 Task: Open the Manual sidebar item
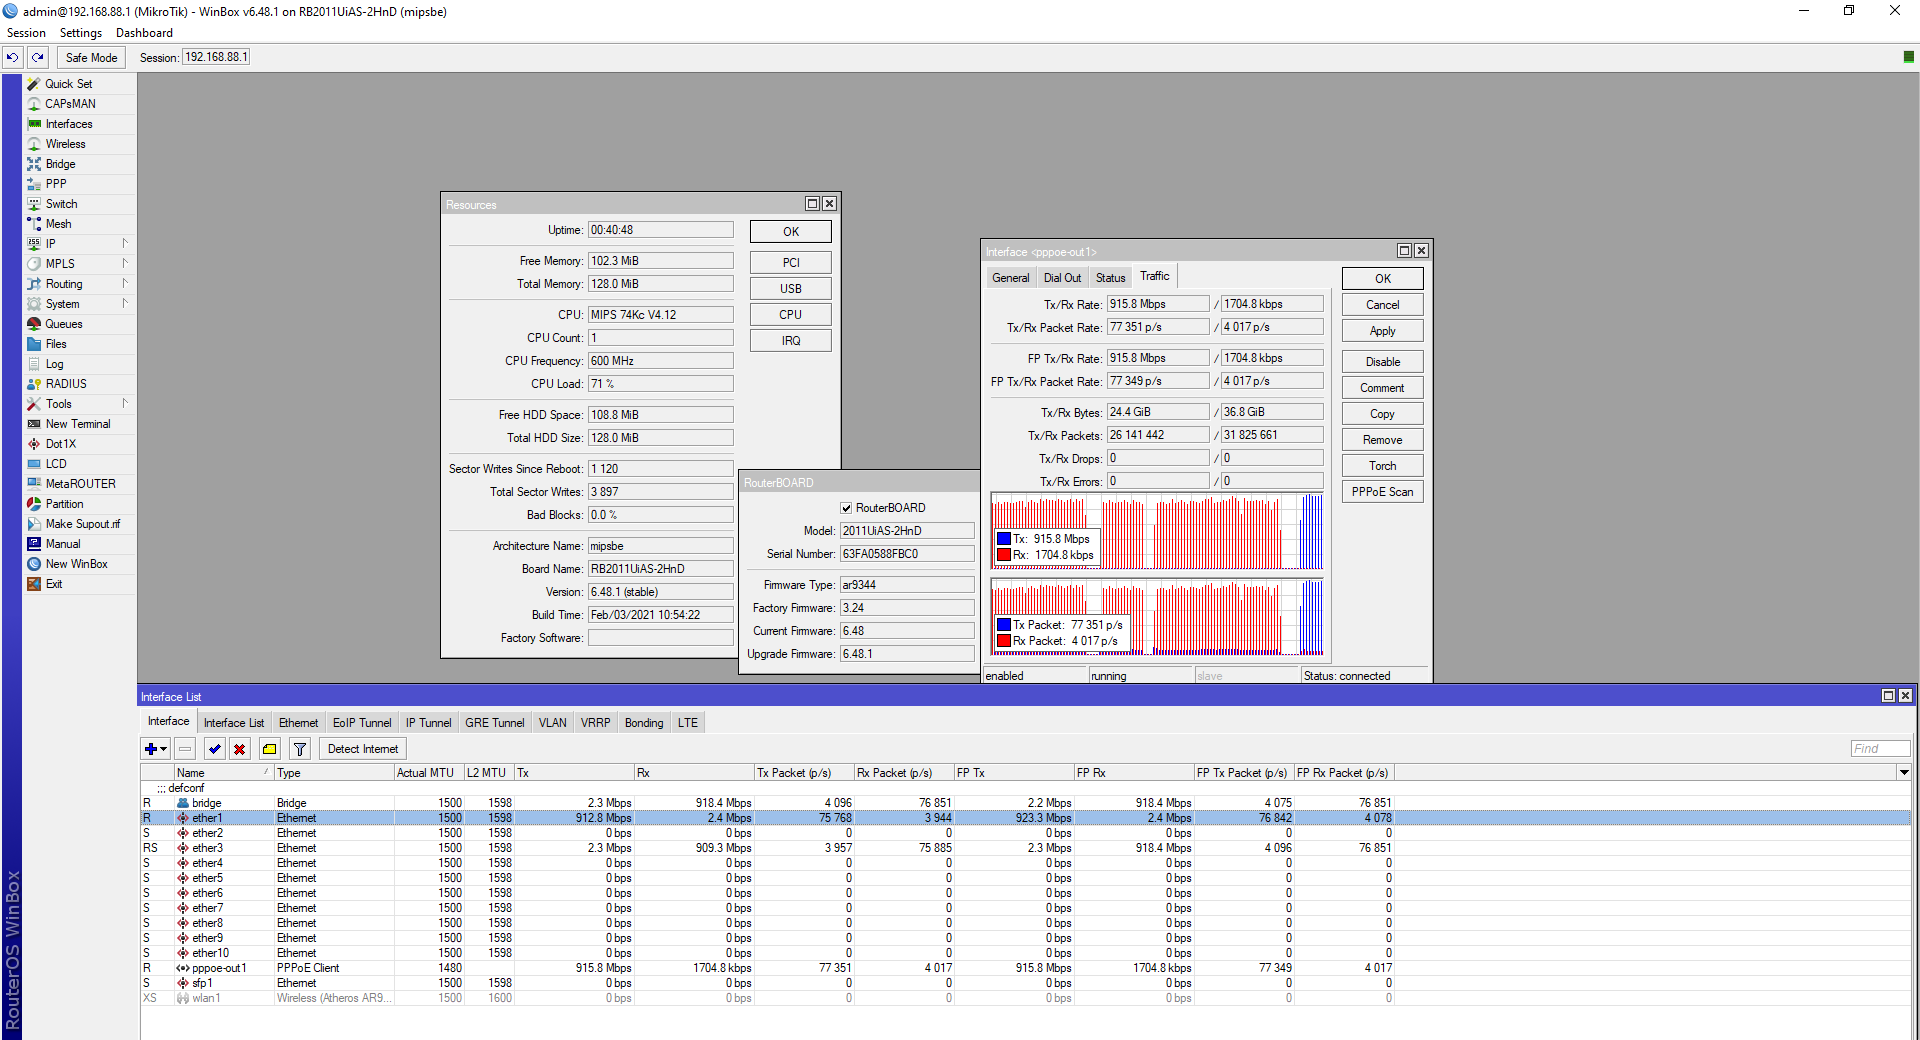pos(63,544)
